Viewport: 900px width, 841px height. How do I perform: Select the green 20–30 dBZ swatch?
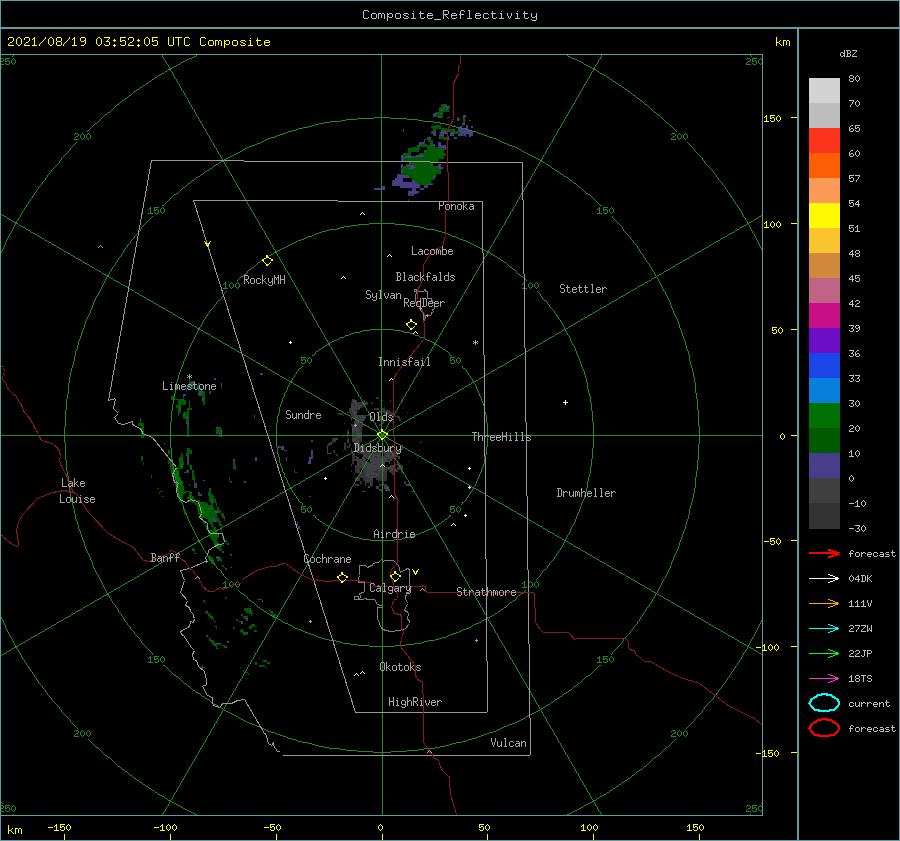coord(824,416)
